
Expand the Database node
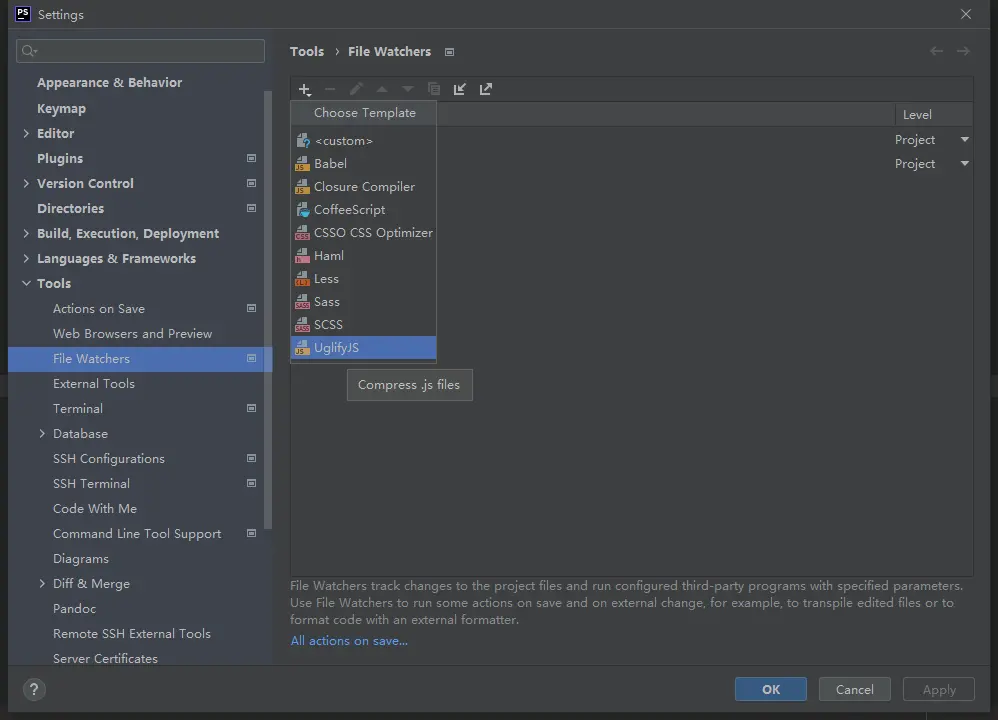[x=42, y=434]
